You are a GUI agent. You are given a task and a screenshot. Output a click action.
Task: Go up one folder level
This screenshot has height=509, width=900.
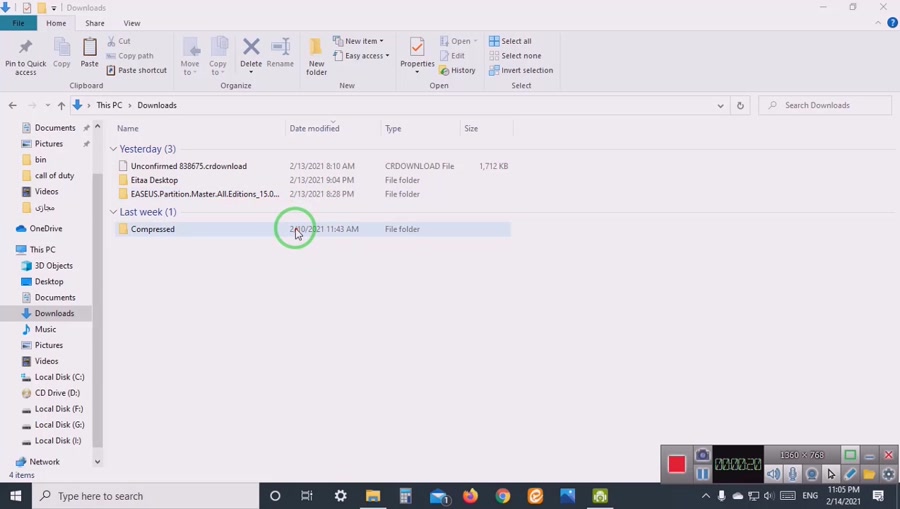[x=61, y=106]
